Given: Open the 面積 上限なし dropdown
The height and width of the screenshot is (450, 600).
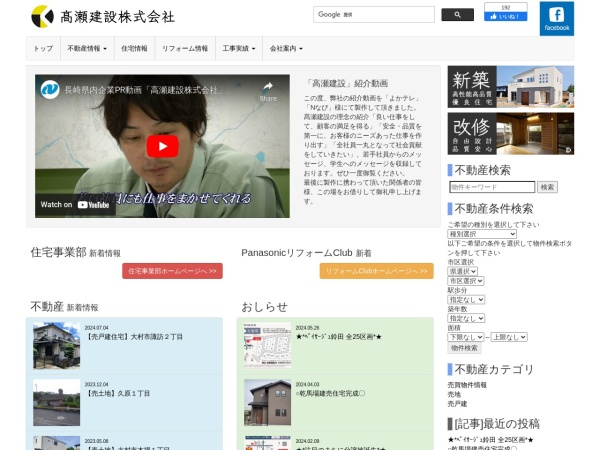Looking at the screenshot, I should (x=509, y=337).
